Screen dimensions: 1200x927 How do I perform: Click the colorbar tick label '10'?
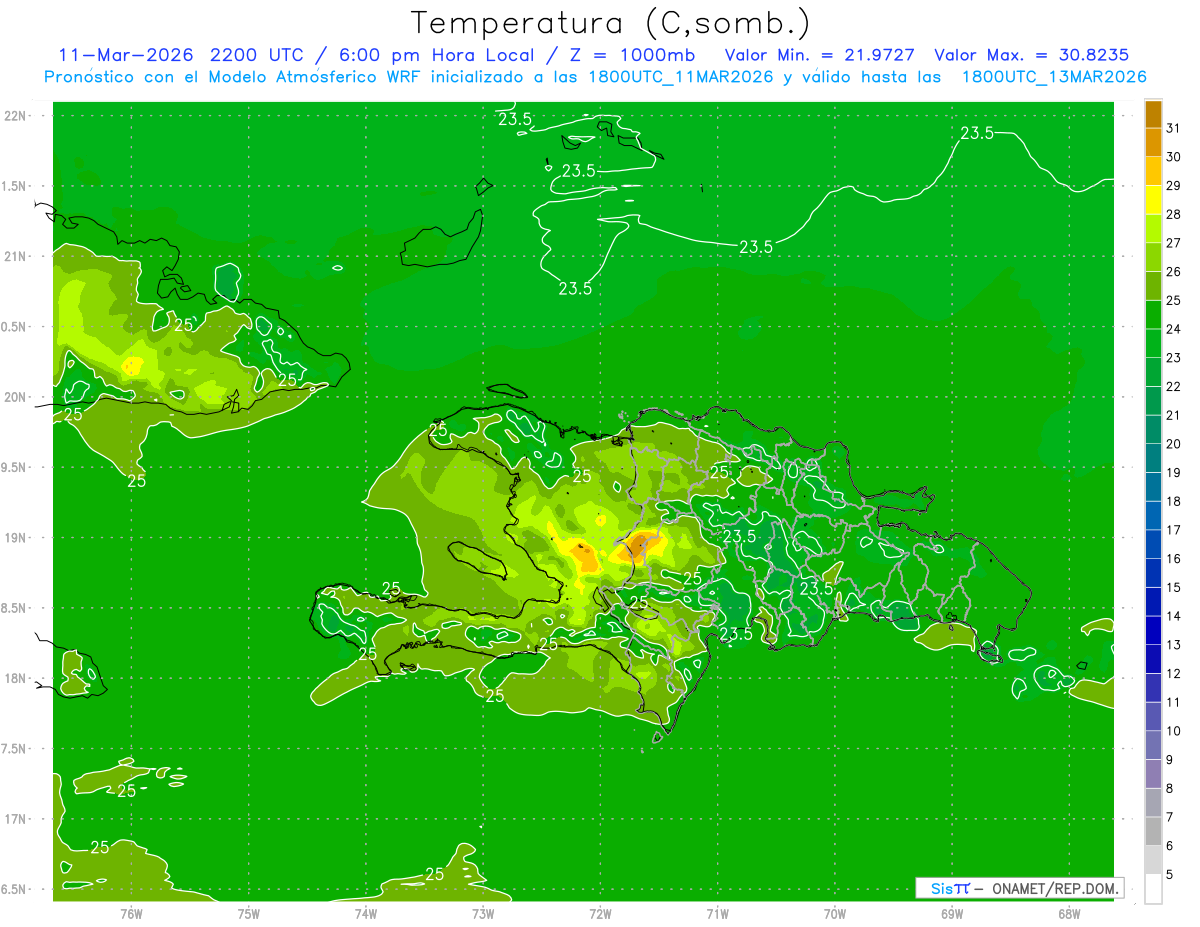[x=1174, y=731]
